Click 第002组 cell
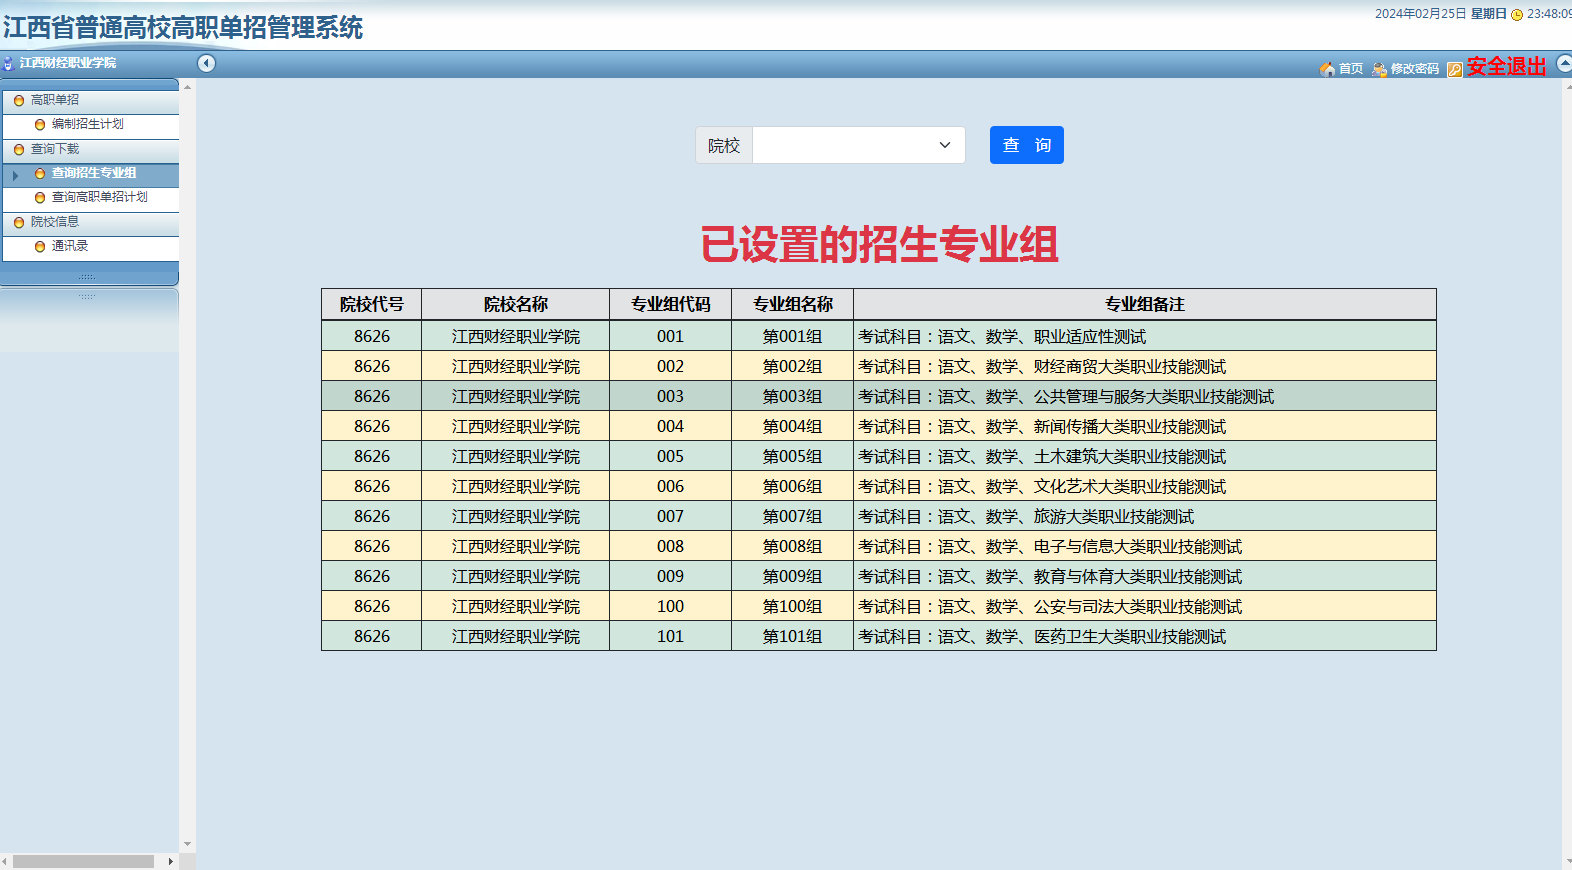 [x=792, y=367]
